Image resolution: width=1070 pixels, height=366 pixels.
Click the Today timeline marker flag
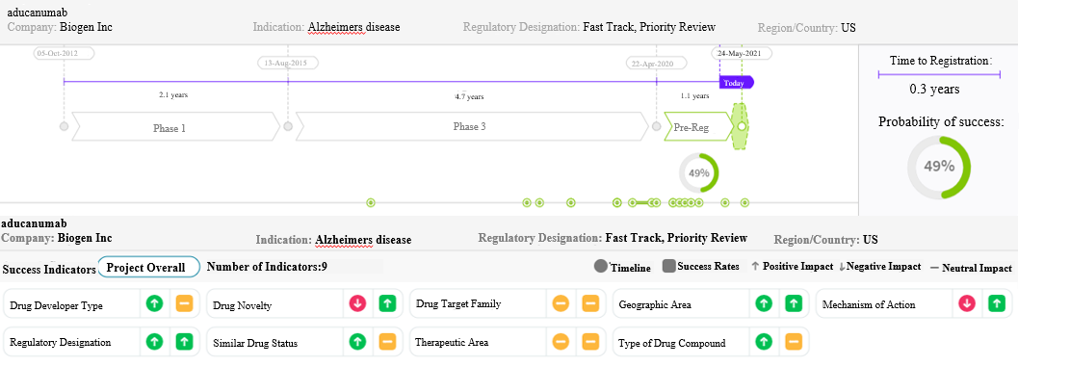click(736, 83)
